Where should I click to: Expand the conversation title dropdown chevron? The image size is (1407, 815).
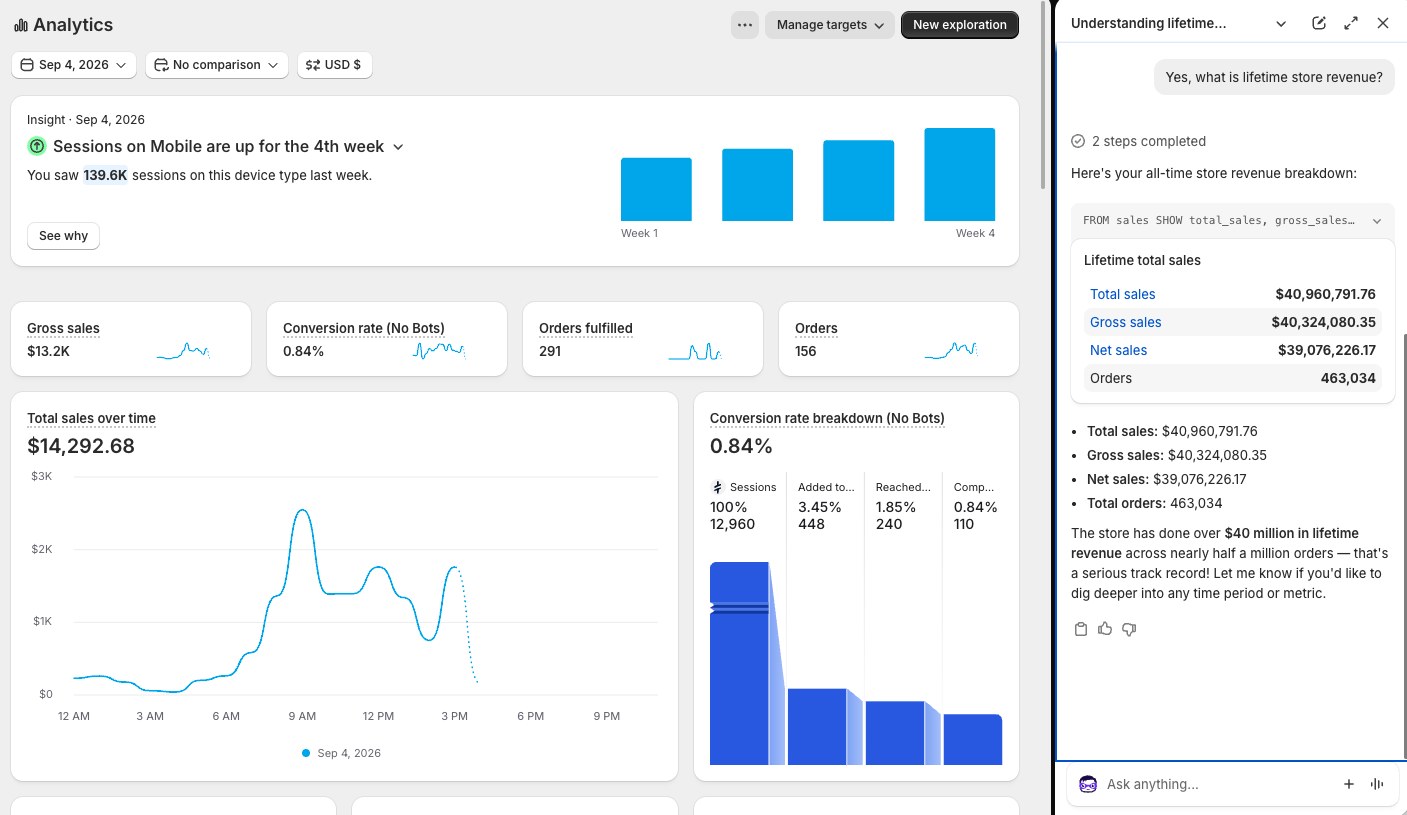[x=1281, y=23]
